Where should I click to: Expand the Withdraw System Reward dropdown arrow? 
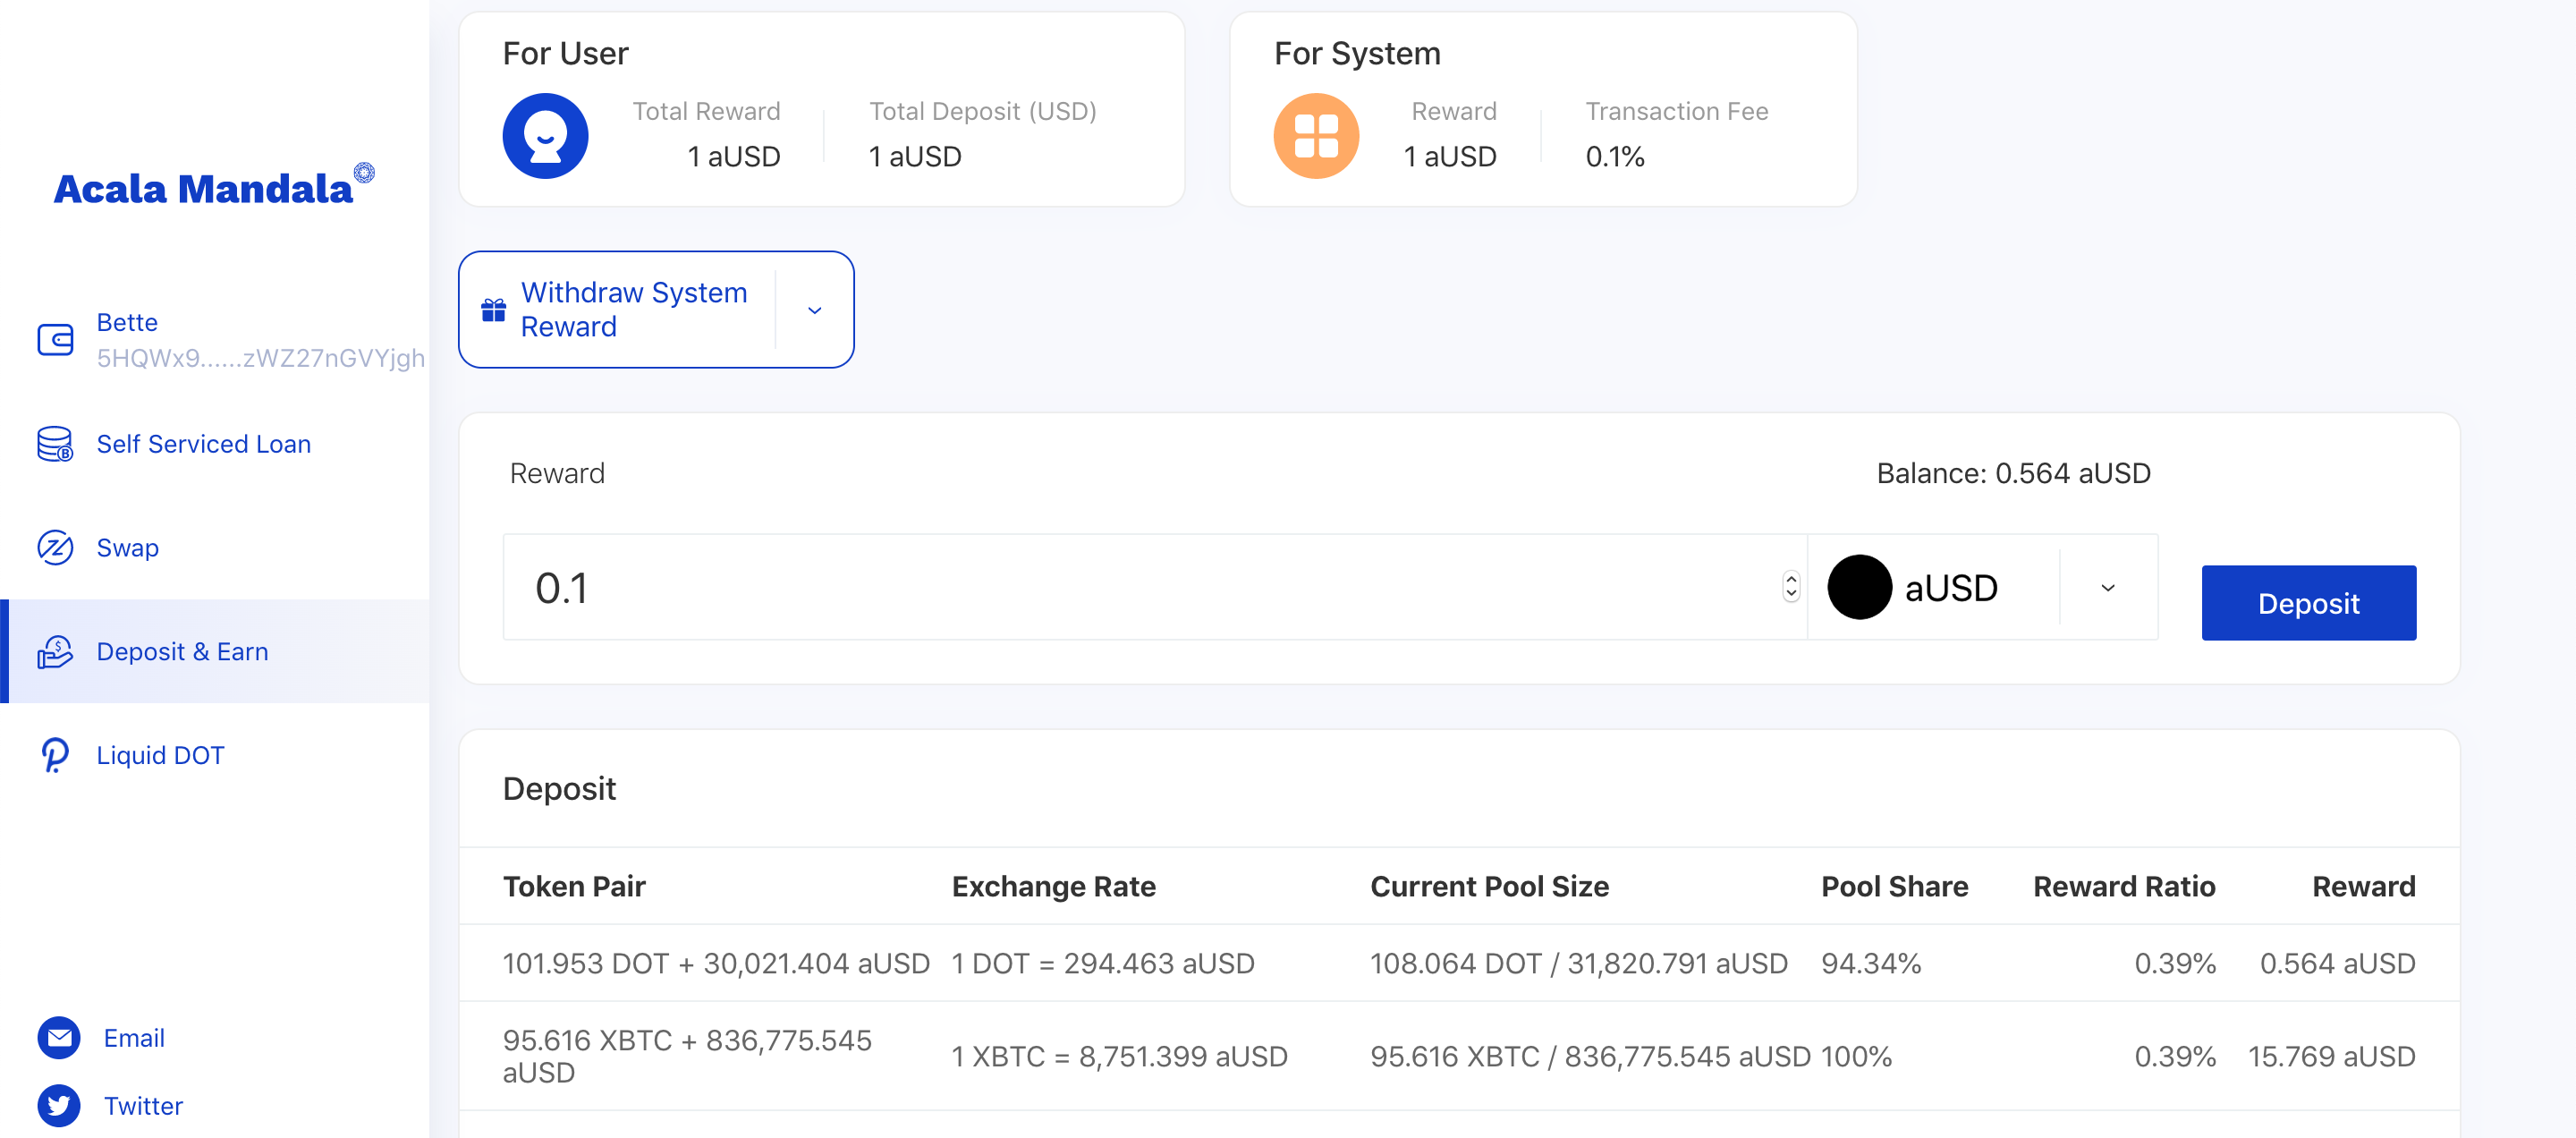point(815,310)
